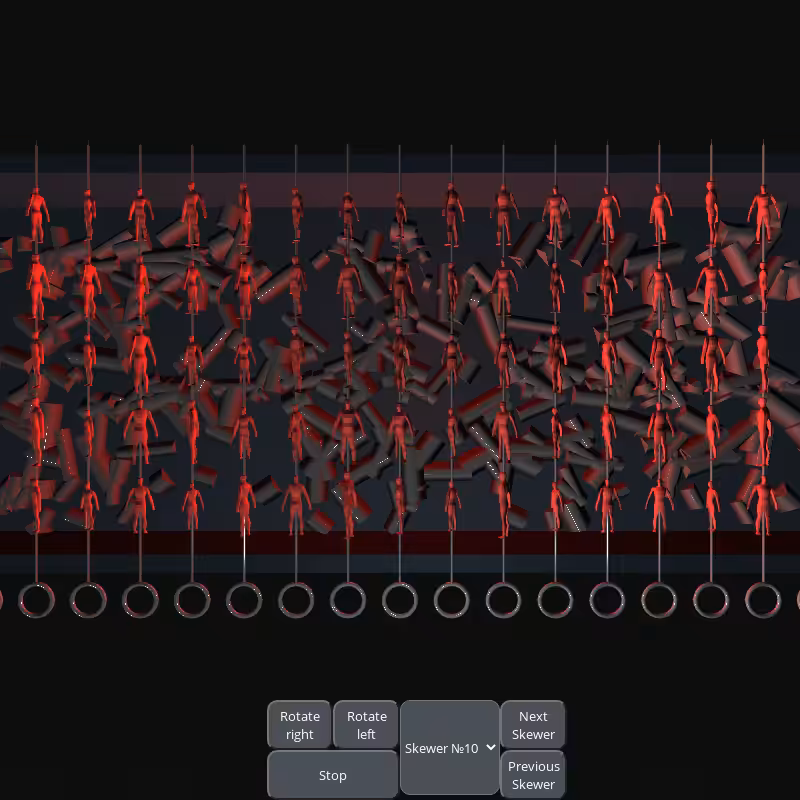The image size is (800, 800).
Task: Expand the skewer selector chevron arrow
Action: 491,747
